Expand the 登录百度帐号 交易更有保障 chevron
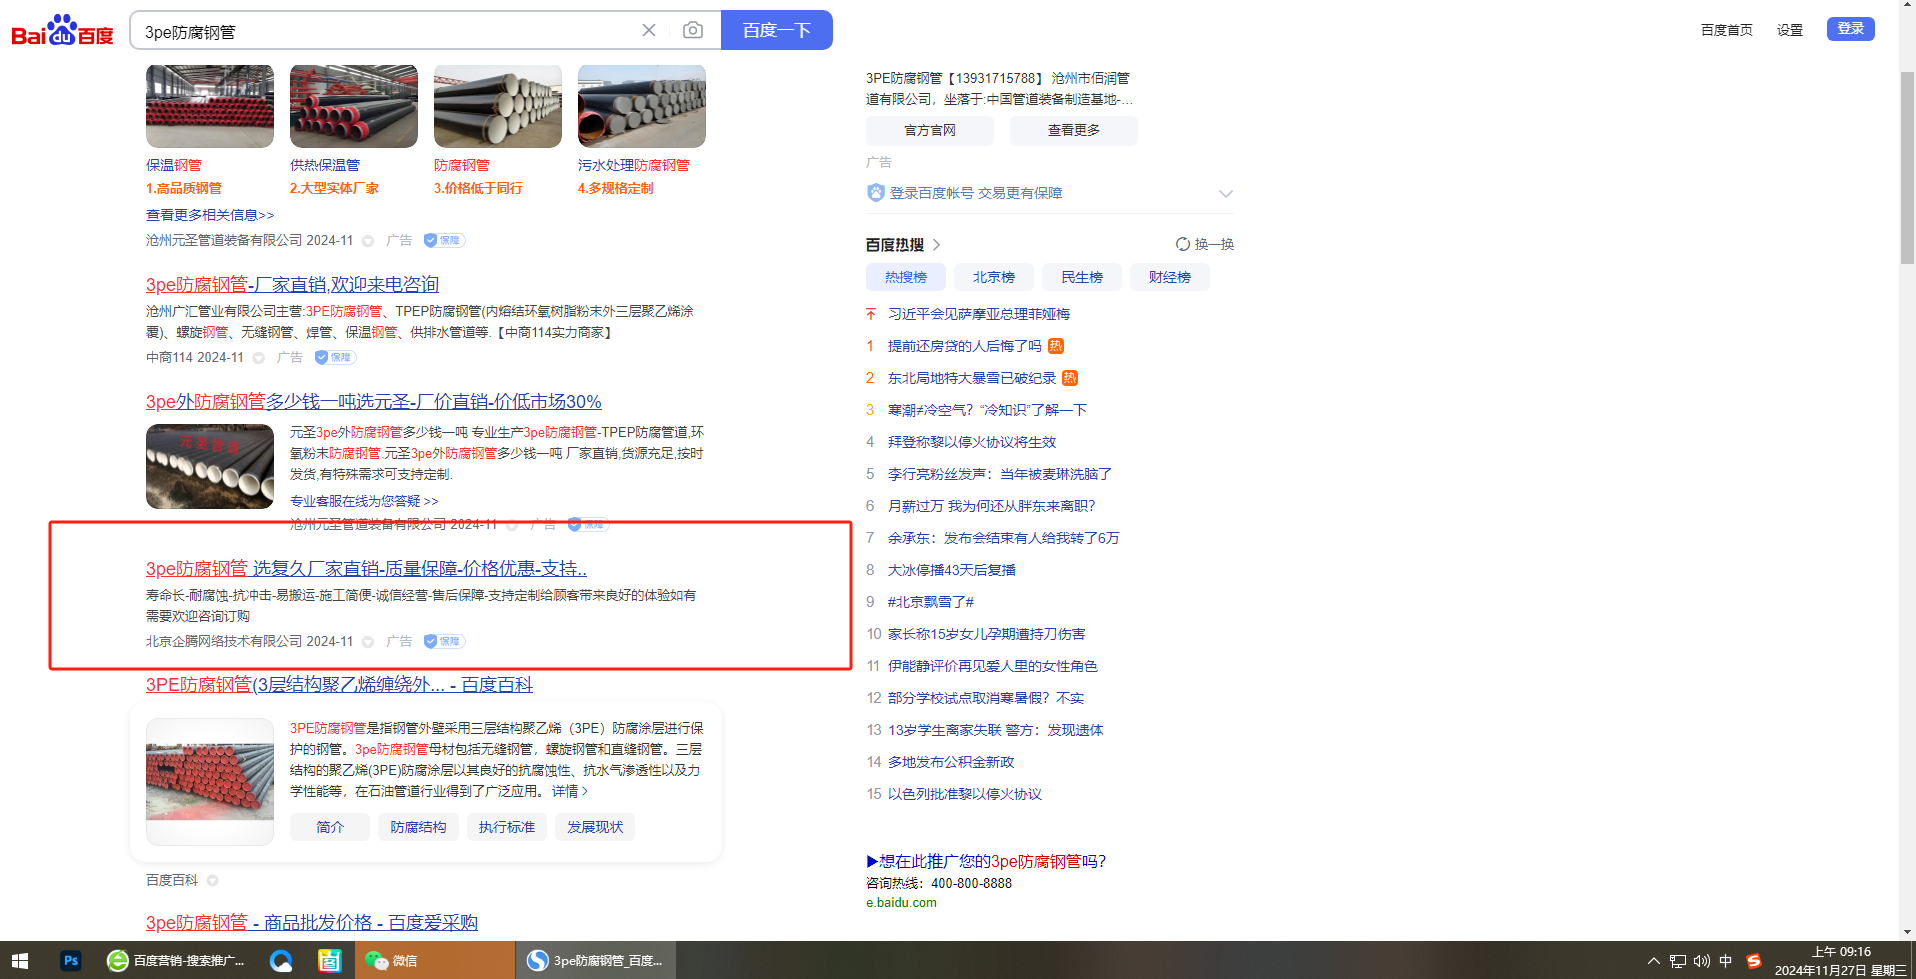 click(1225, 193)
